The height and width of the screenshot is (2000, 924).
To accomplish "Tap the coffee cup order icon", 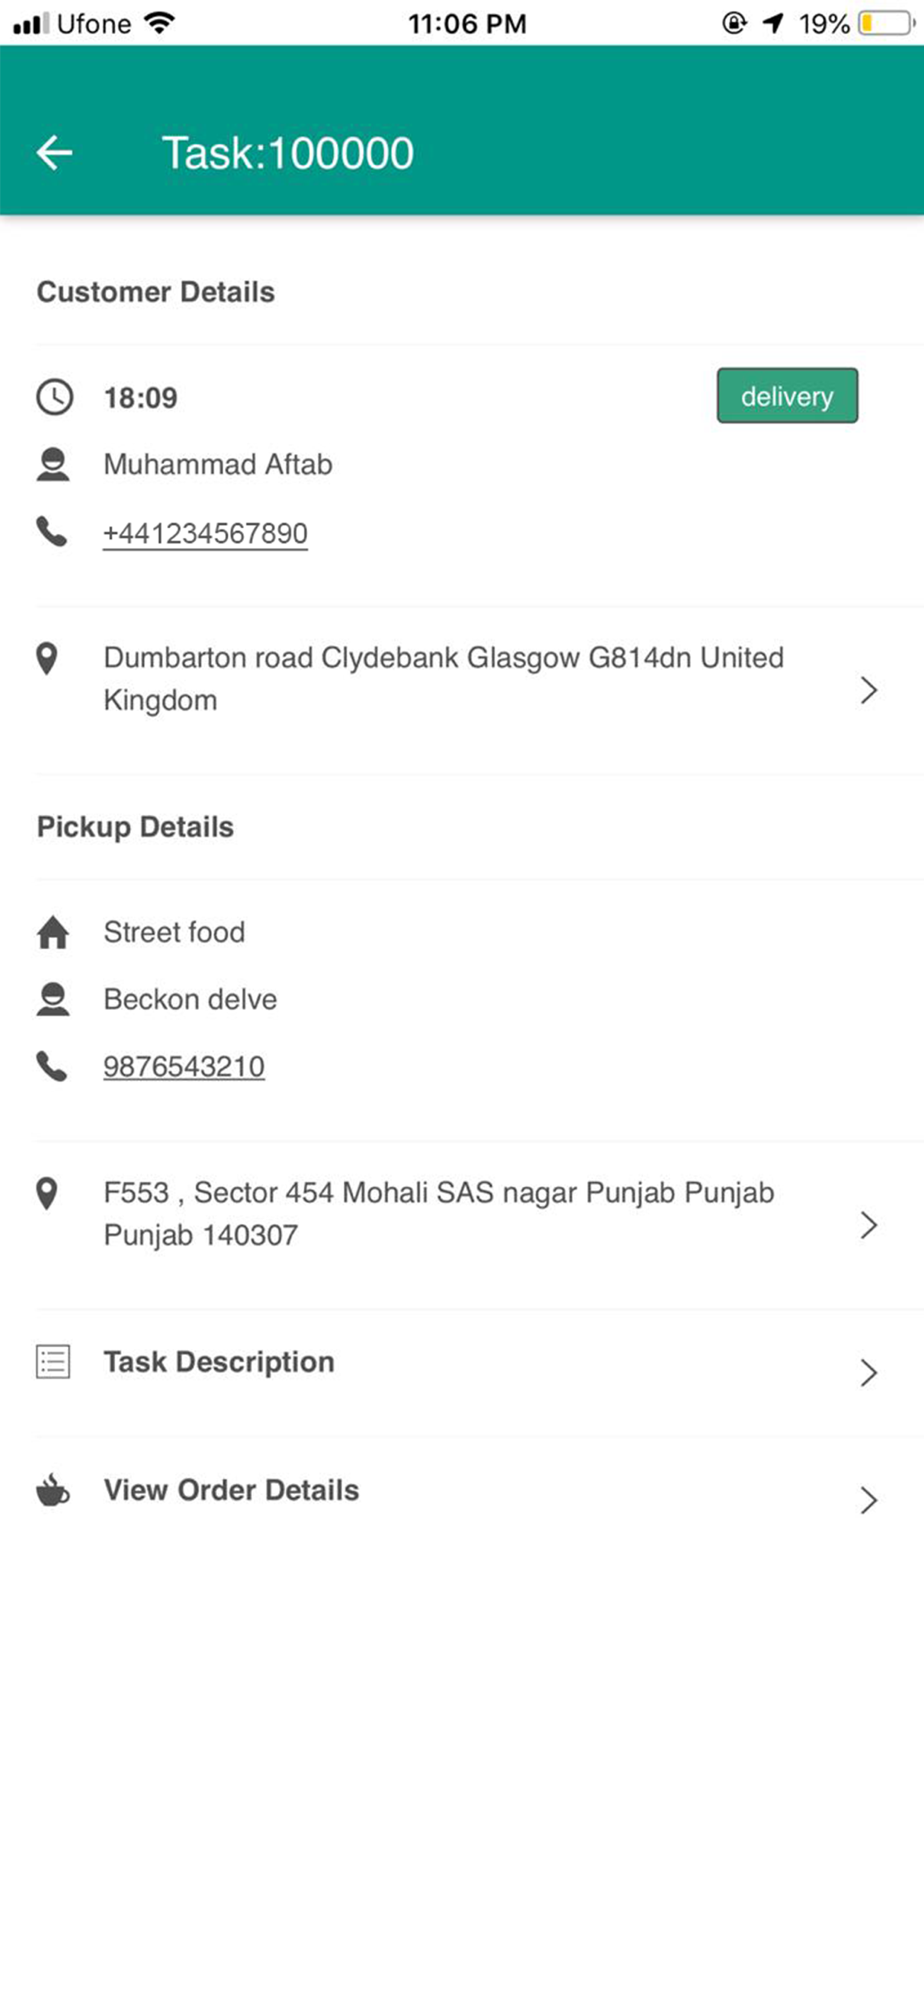I will click(x=53, y=1490).
